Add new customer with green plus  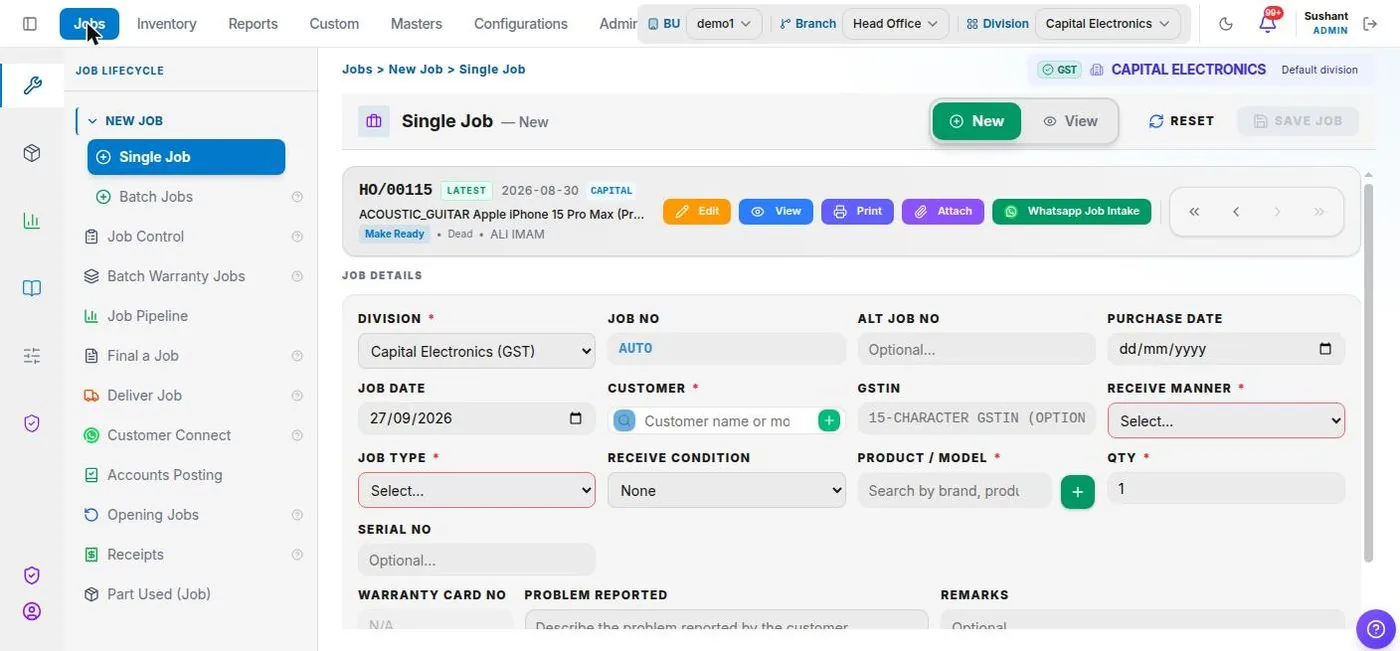pos(829,421)
